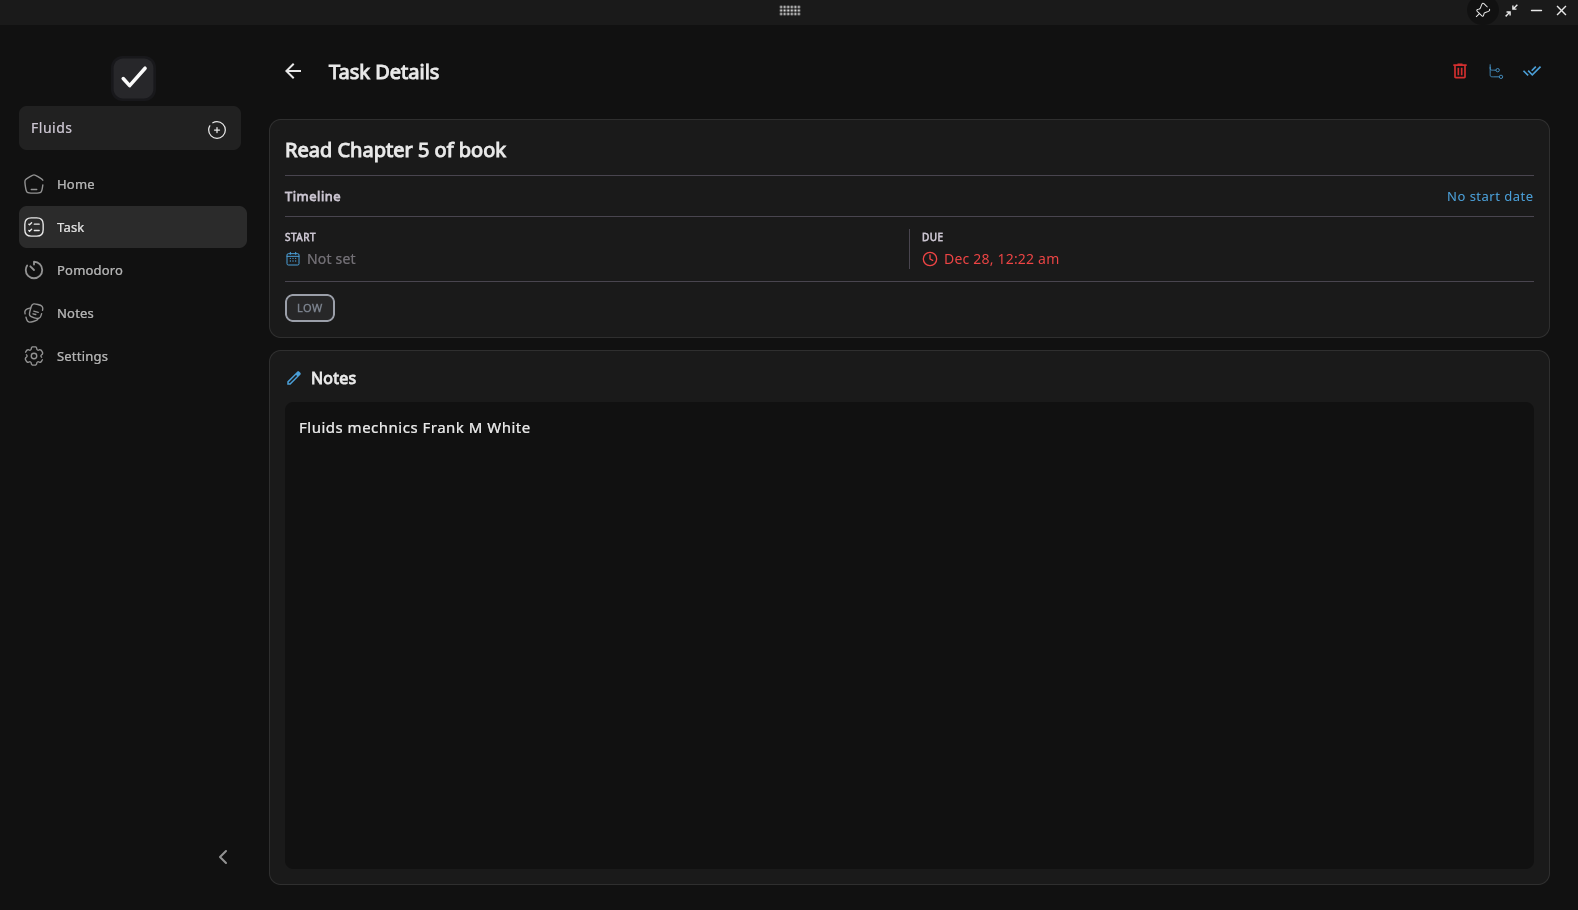The width and height of the screenshot is (1578, 910).
Task: Set the start date showing Not set
Action: 331,259
